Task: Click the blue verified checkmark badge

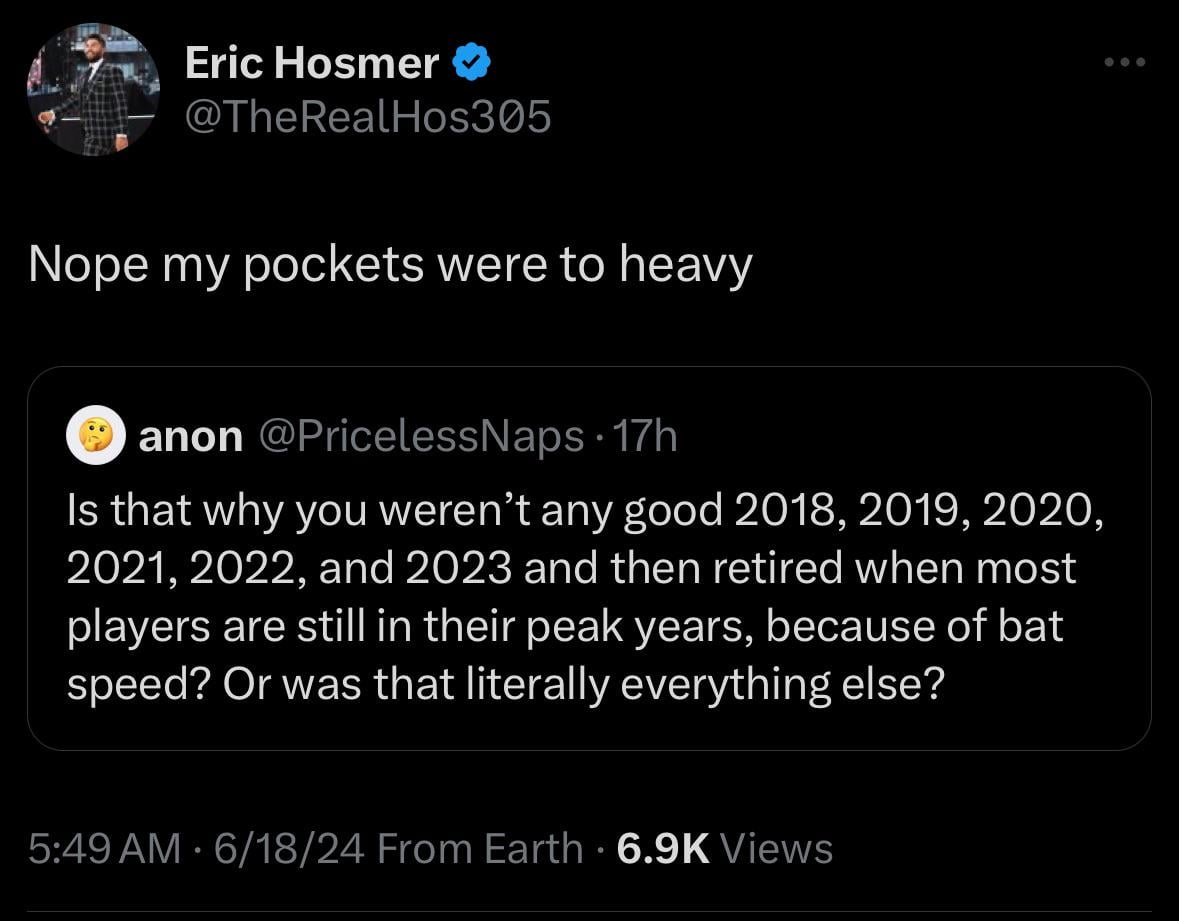Action: (471, 62)
